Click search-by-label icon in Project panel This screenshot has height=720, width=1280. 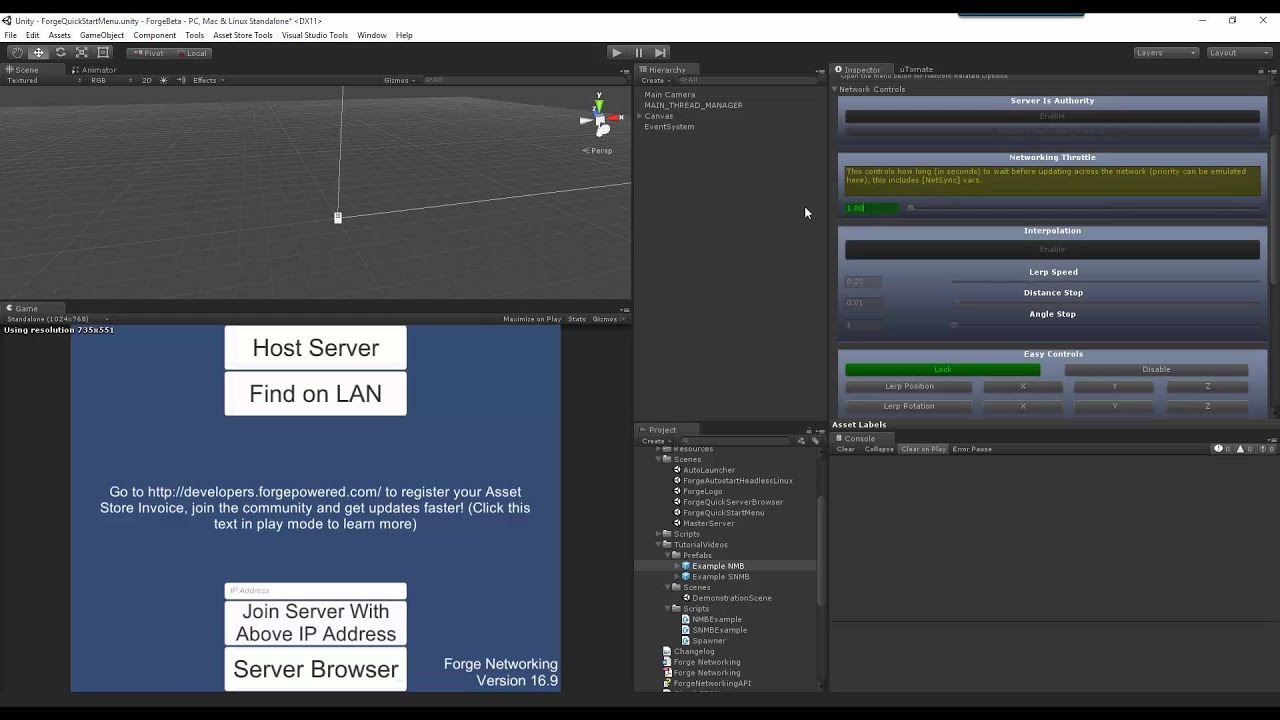pos(814,441)
